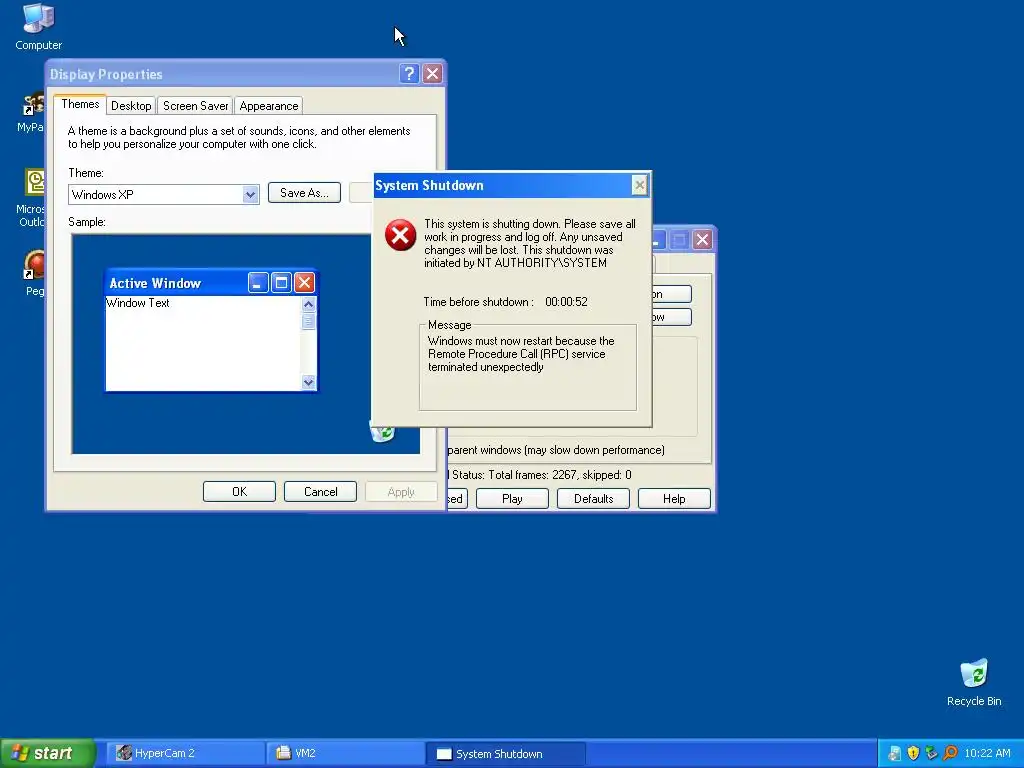The width and height of the screenshot is (1024, 768).
Task: Click Play in the HyperCam window
Action: tap(512, 499)
